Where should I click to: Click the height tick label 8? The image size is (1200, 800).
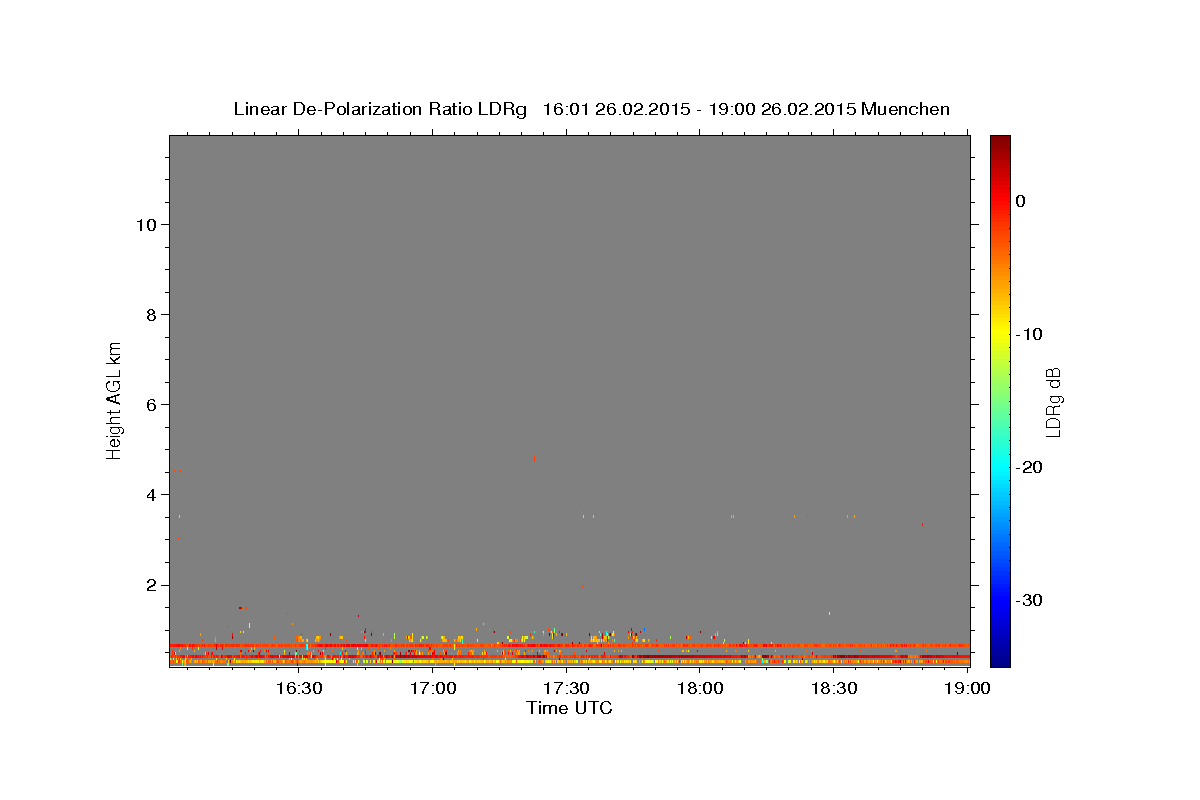pyautogui.click(x=150, y=314)
